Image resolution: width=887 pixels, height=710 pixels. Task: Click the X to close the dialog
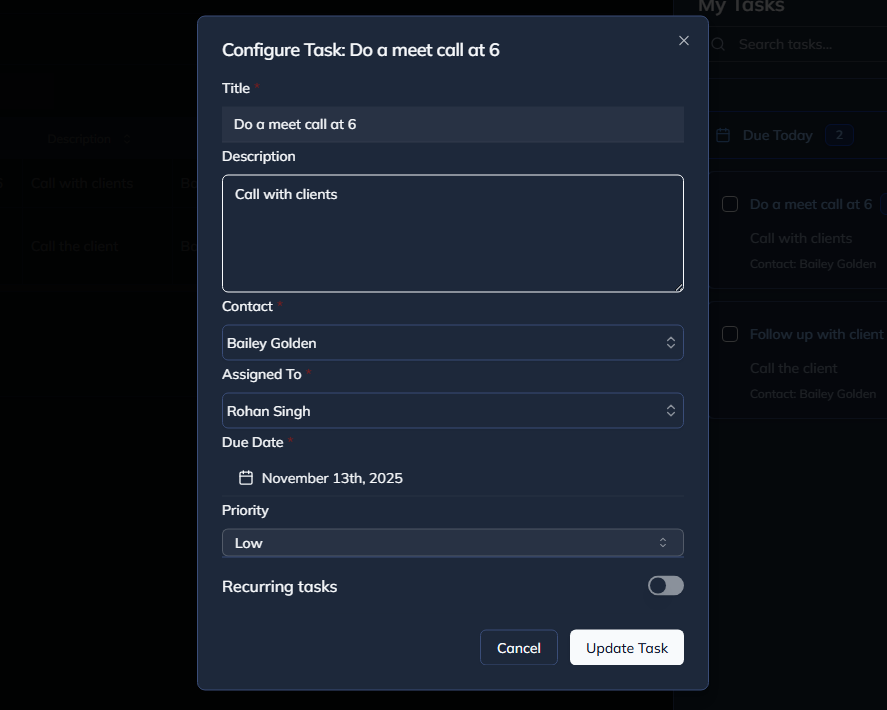pyautogui.click(x=684, y=40)
